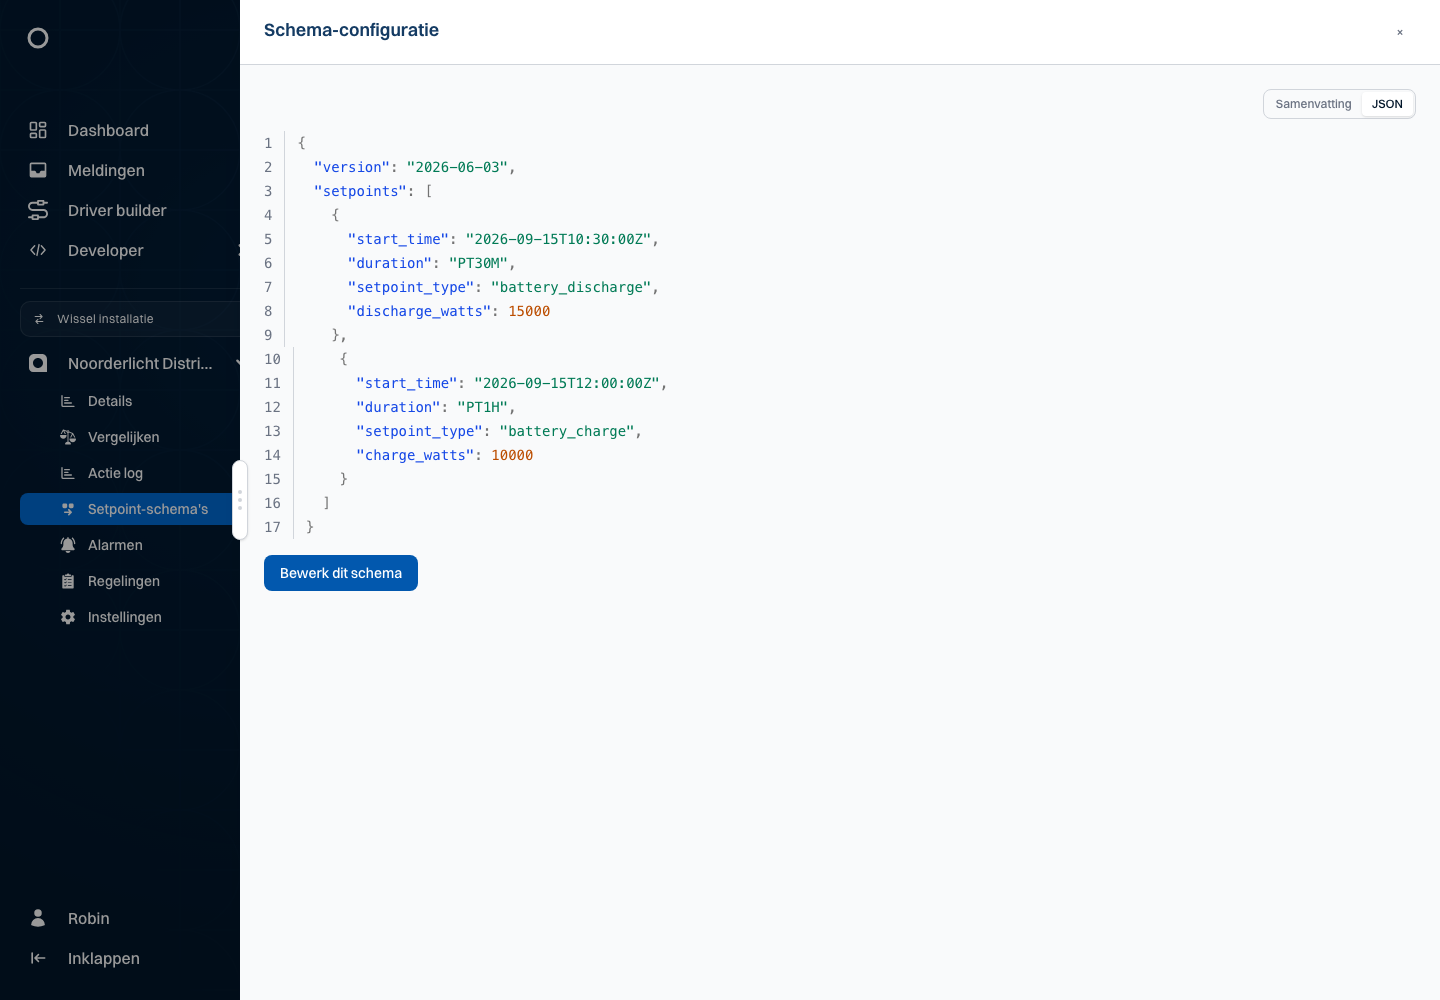Open Vergelijken subpage
1440x1000 pixels.
click(124, 437)
